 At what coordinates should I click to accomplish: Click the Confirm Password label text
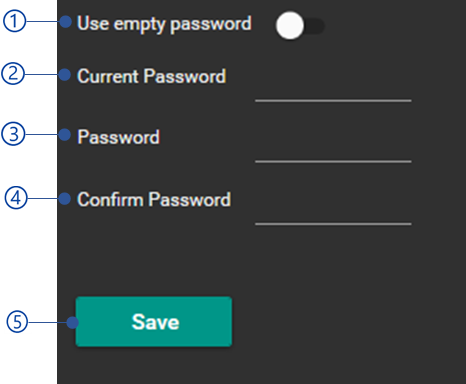(154, 200)
